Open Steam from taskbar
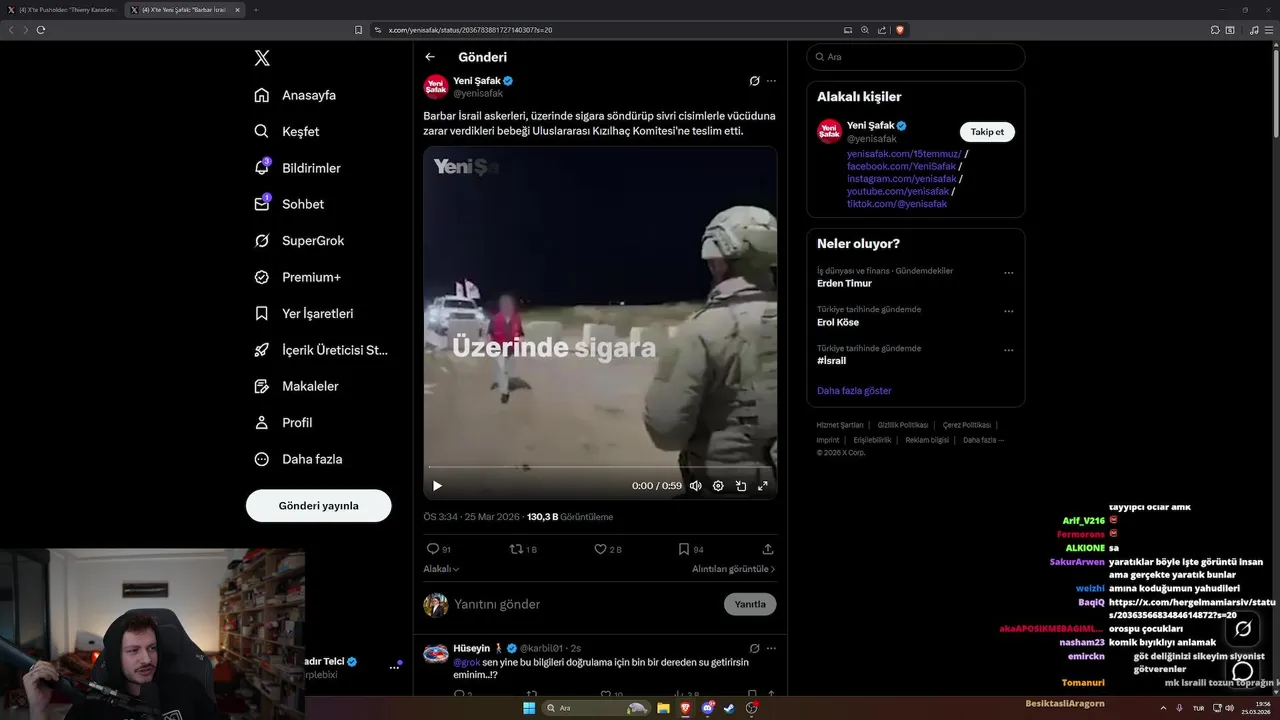Screen dimensions: 1280x720 730,708
